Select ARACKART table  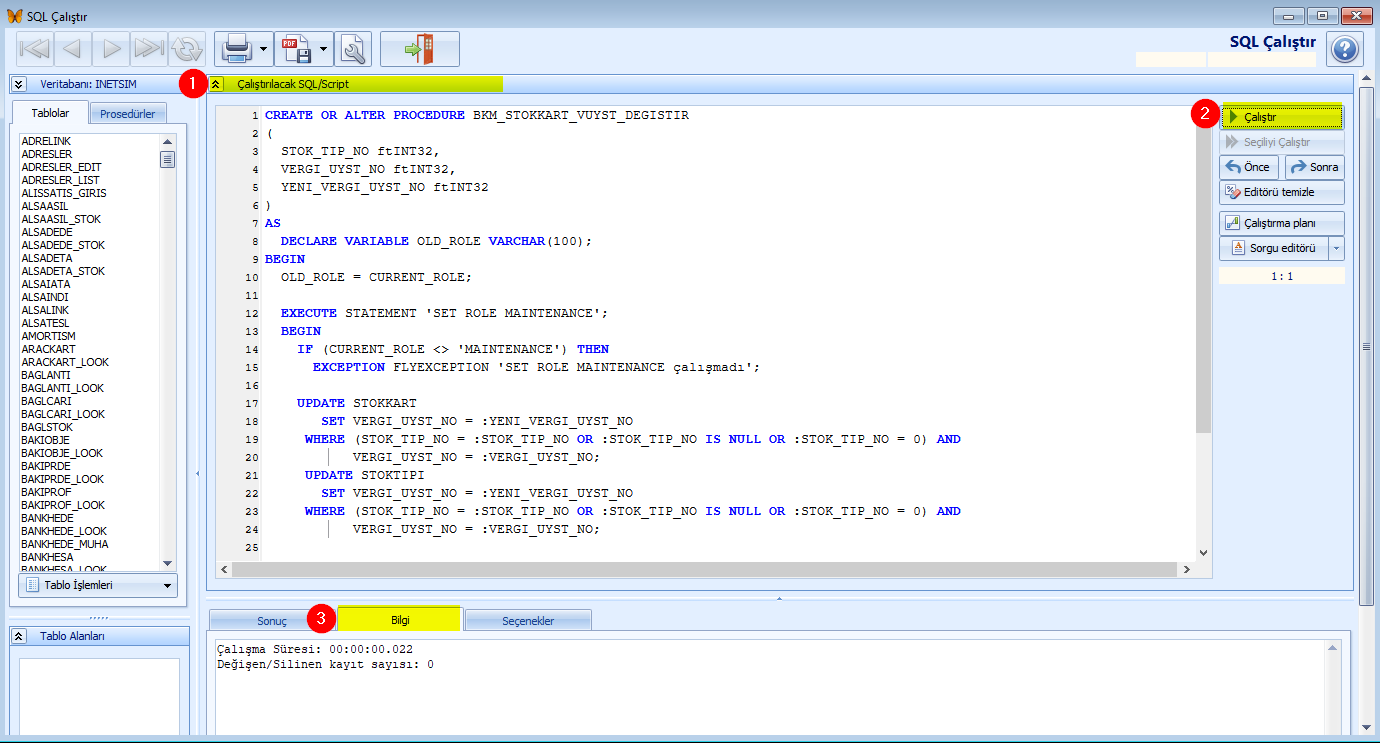[48, 349]
